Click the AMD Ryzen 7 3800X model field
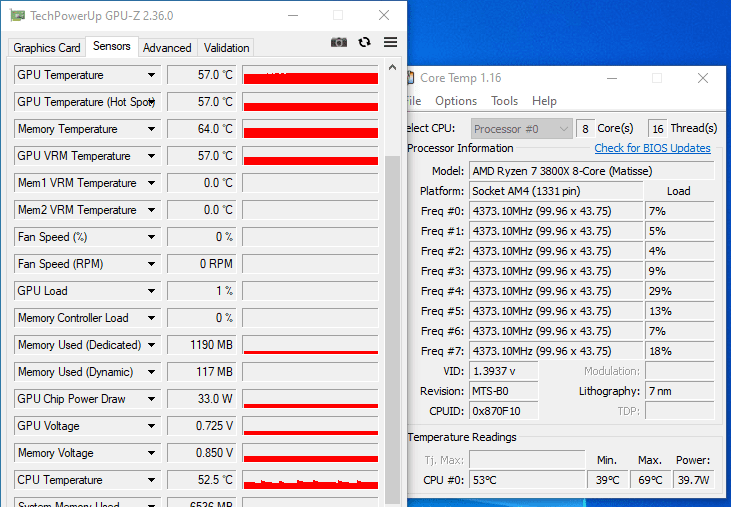This screenshot has width=731, height=507. (592, 171)
